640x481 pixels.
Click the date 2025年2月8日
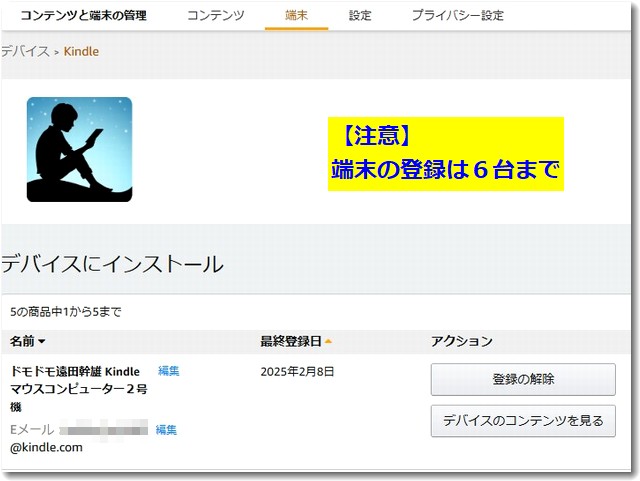click(x=297, y=372)
